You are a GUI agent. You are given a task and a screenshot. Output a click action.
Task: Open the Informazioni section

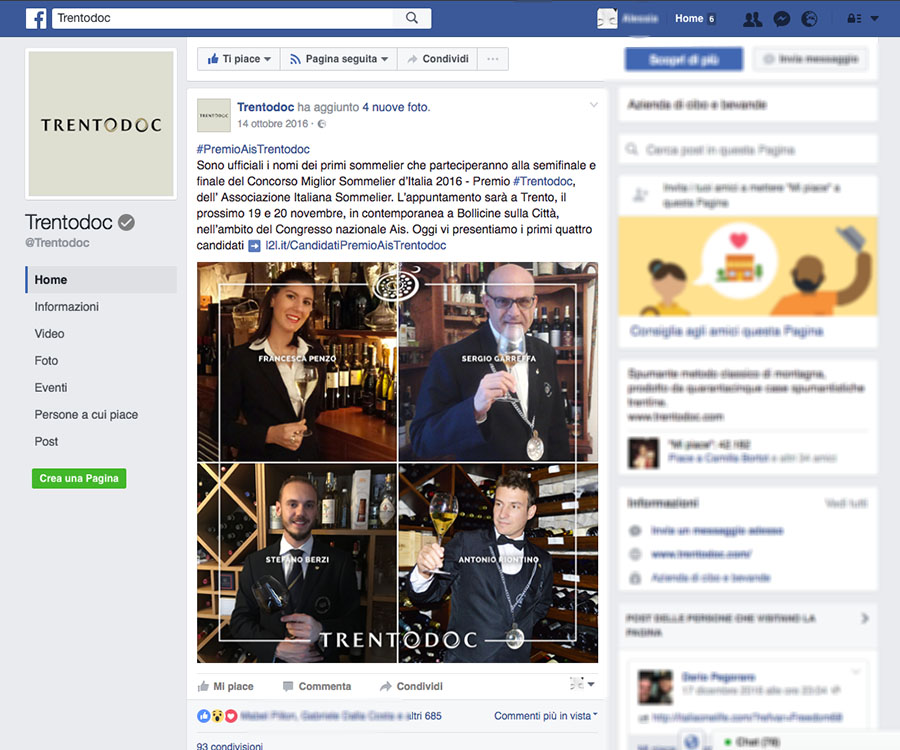pos(67,306)
